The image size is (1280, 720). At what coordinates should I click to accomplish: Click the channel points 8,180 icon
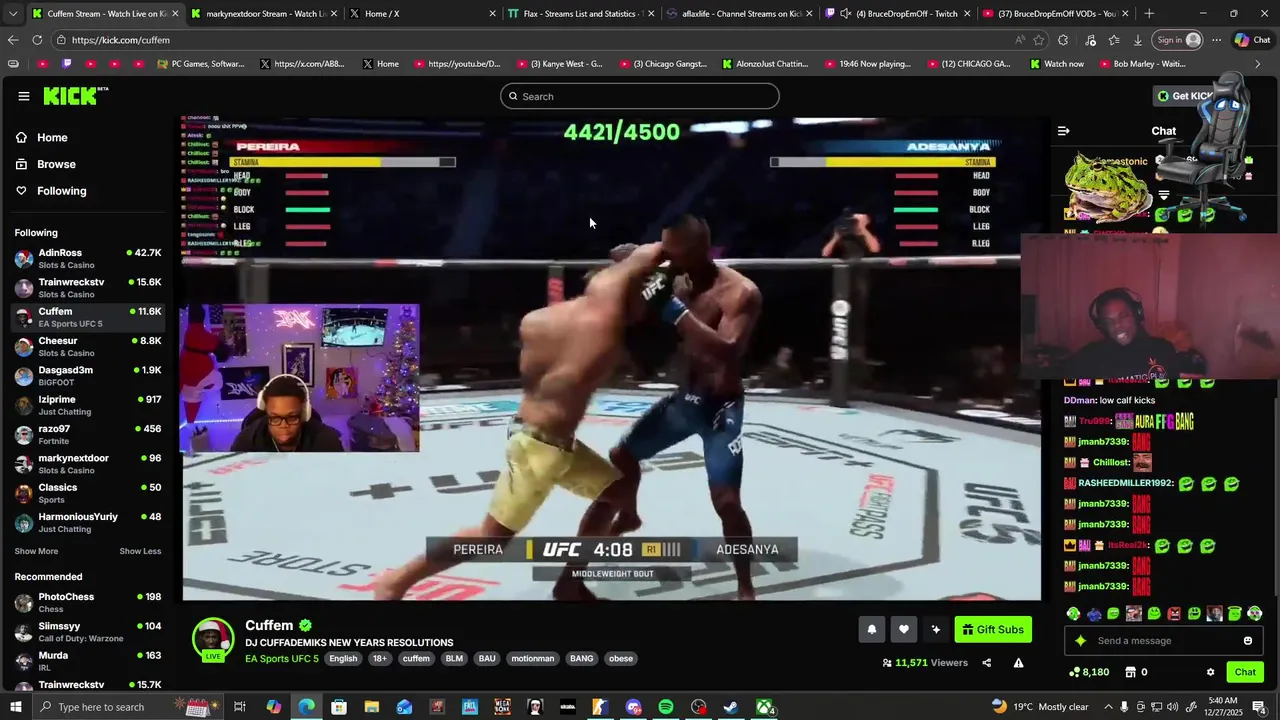pos(1075,672)
